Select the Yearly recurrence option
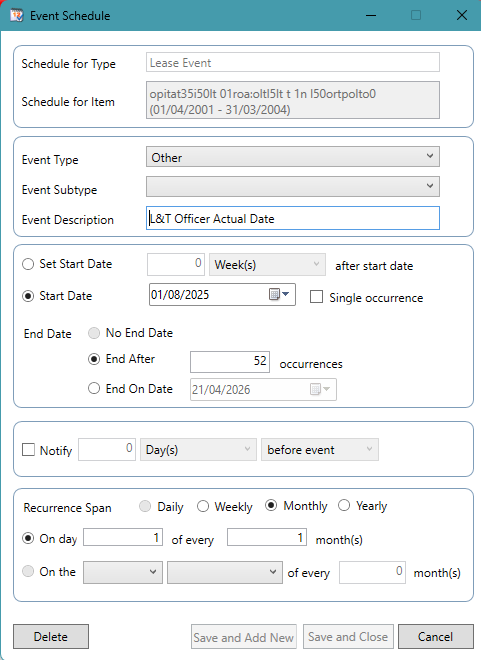 [344, 505]
